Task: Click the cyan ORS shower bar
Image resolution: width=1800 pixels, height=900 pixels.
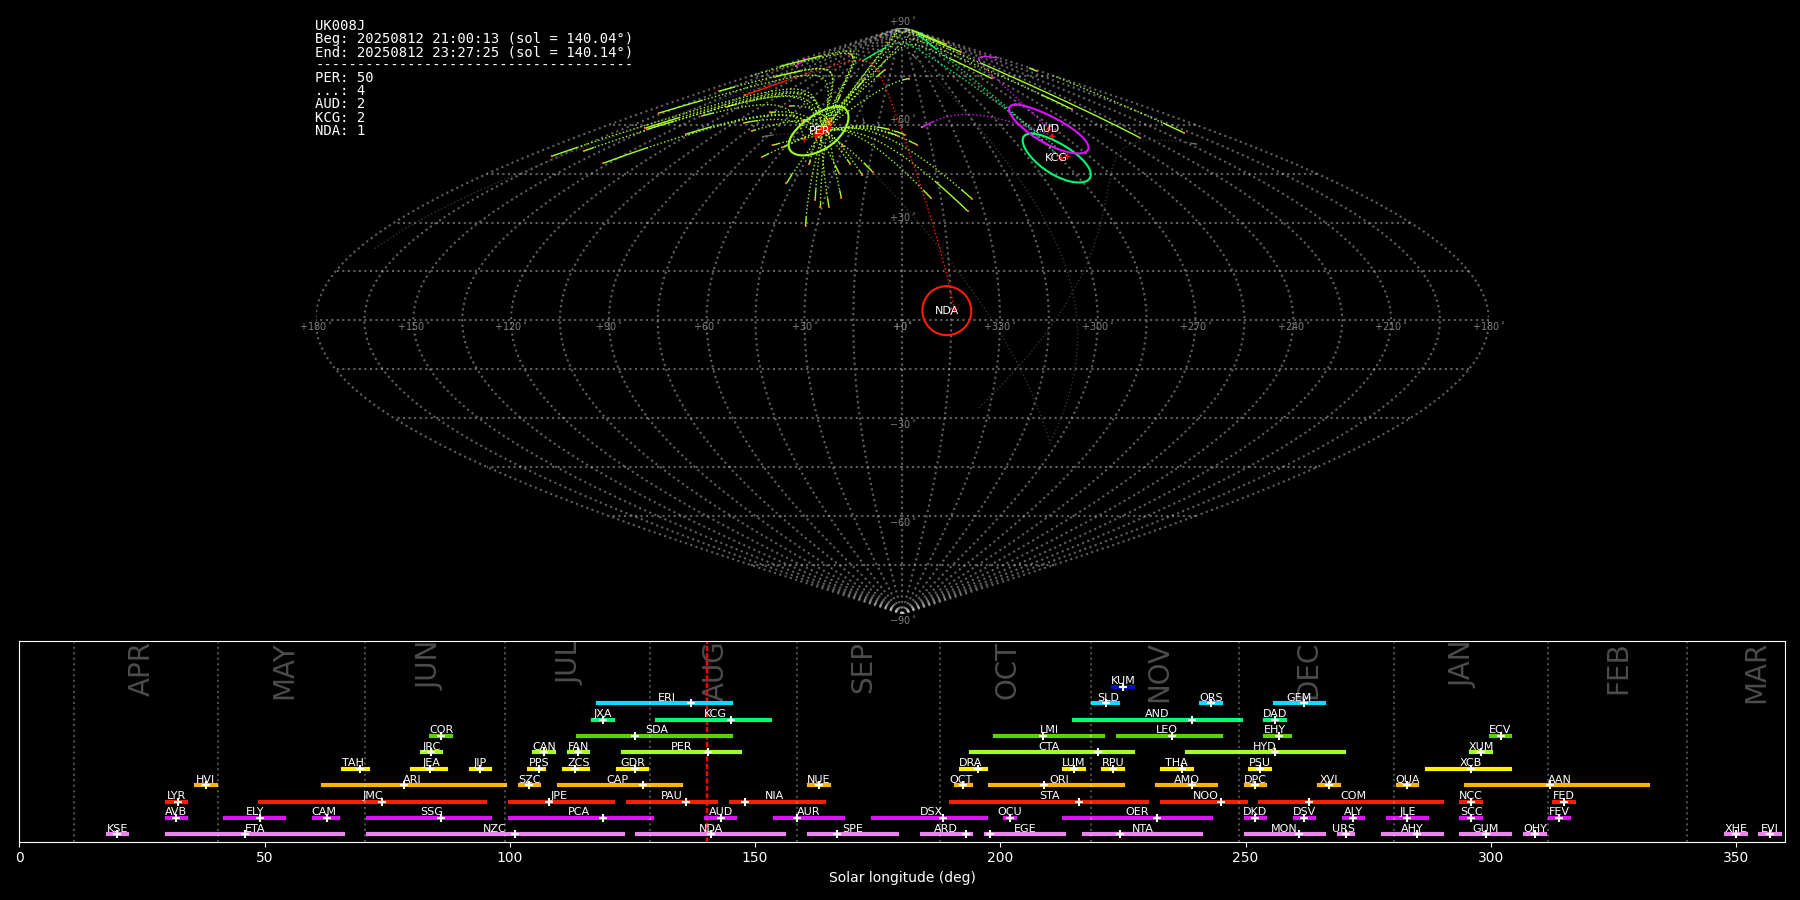Action: (1211, 703)
